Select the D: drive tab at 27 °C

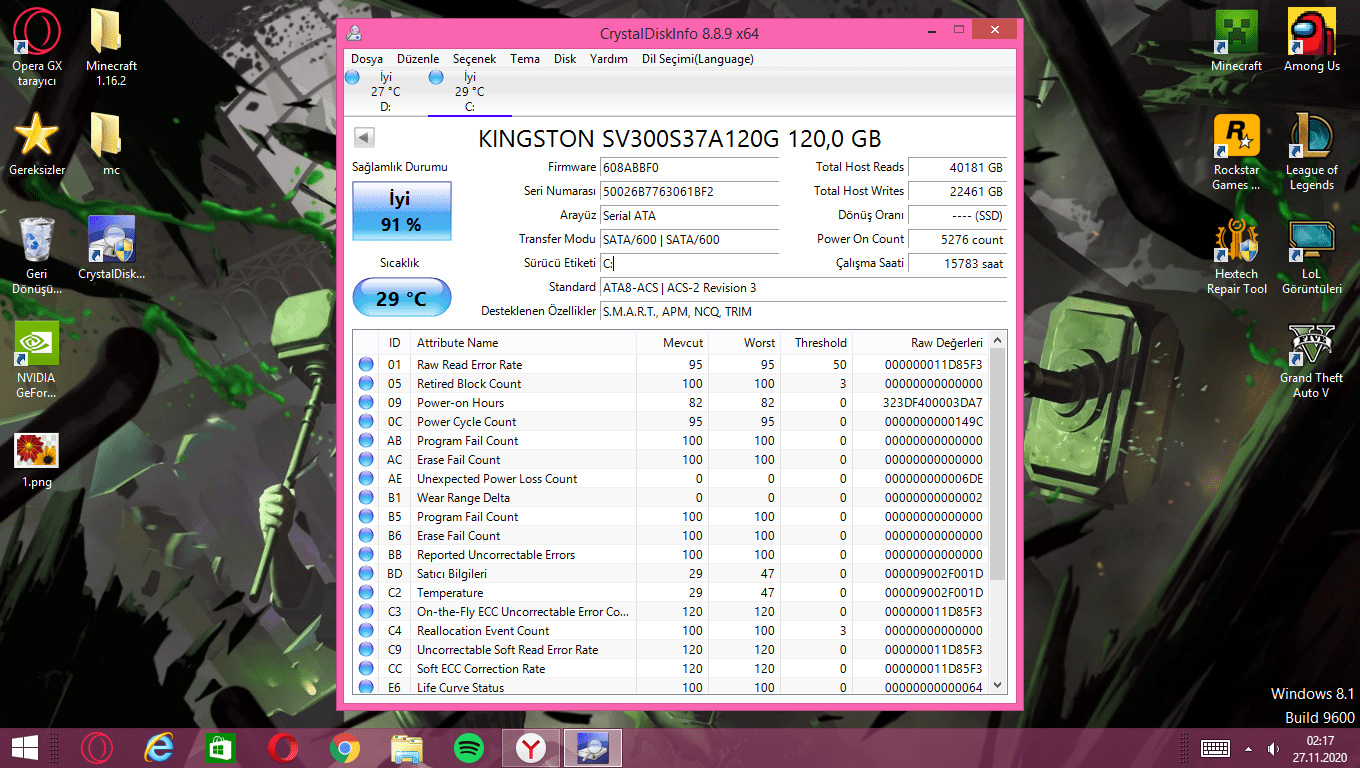pos(385,91)
